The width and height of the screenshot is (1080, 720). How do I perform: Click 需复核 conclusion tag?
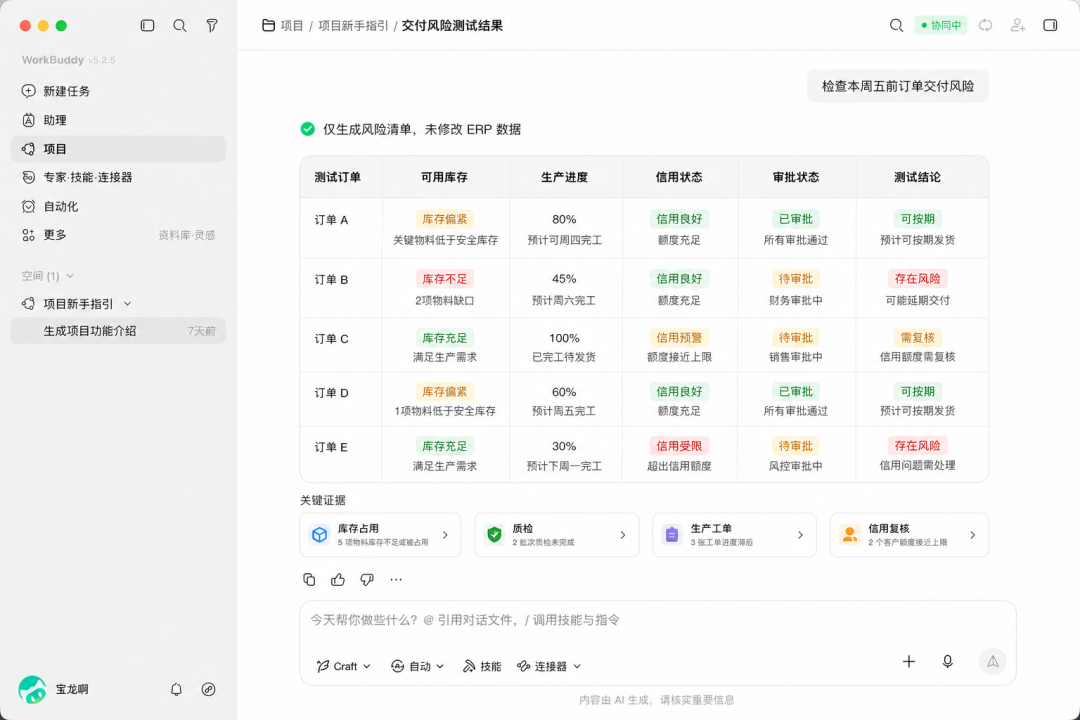click(917, 338)
